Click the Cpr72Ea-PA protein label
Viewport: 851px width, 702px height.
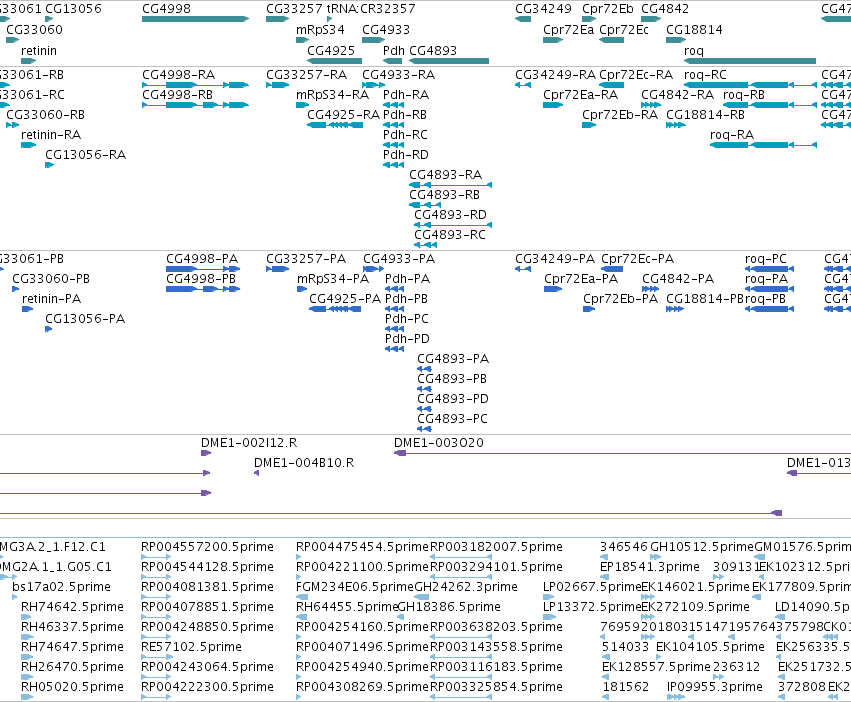pyautogui.click(x=581, y=279)
